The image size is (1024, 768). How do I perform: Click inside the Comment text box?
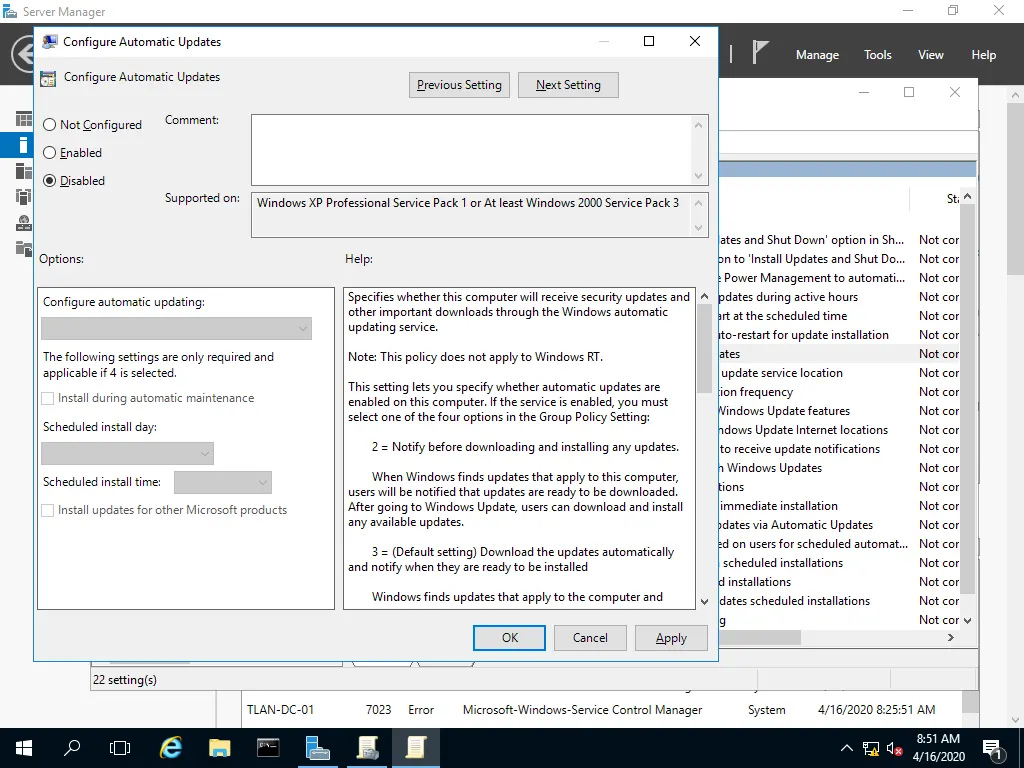coord(470,148)
